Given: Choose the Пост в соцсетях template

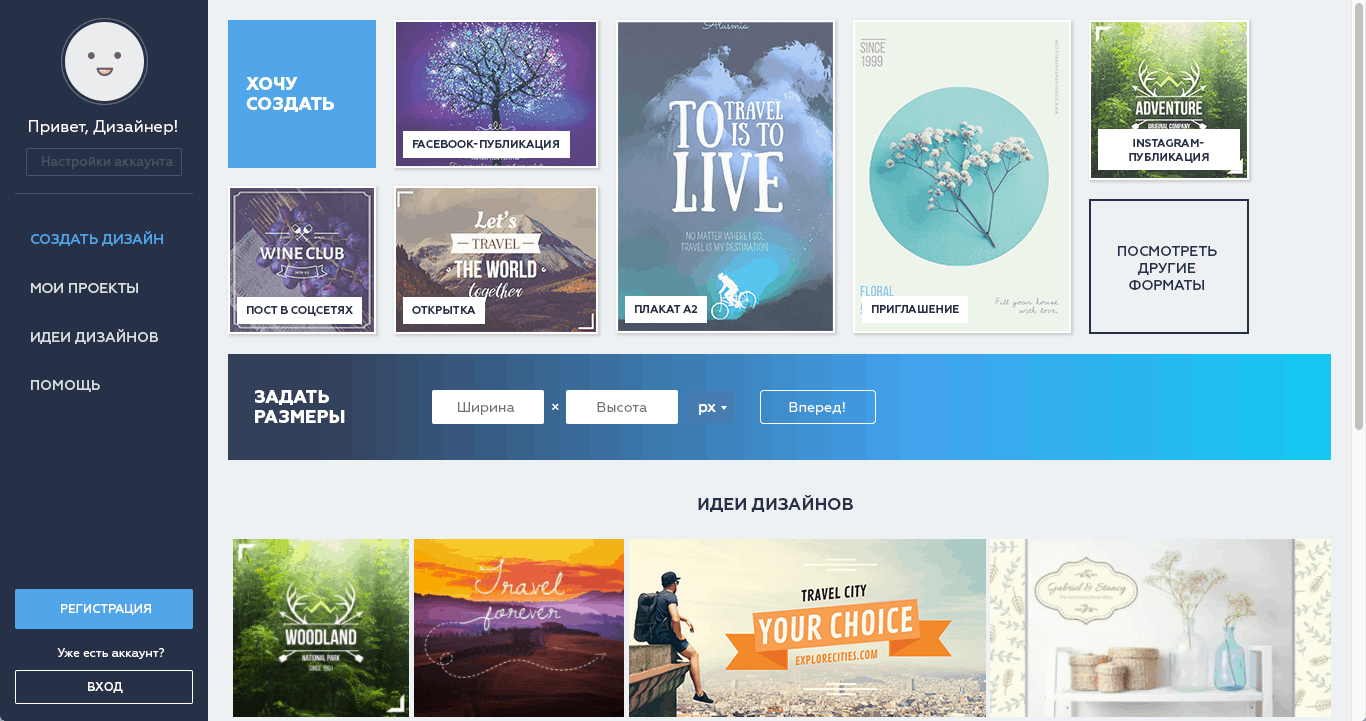Looking at the screenshot, I should 302,260.
